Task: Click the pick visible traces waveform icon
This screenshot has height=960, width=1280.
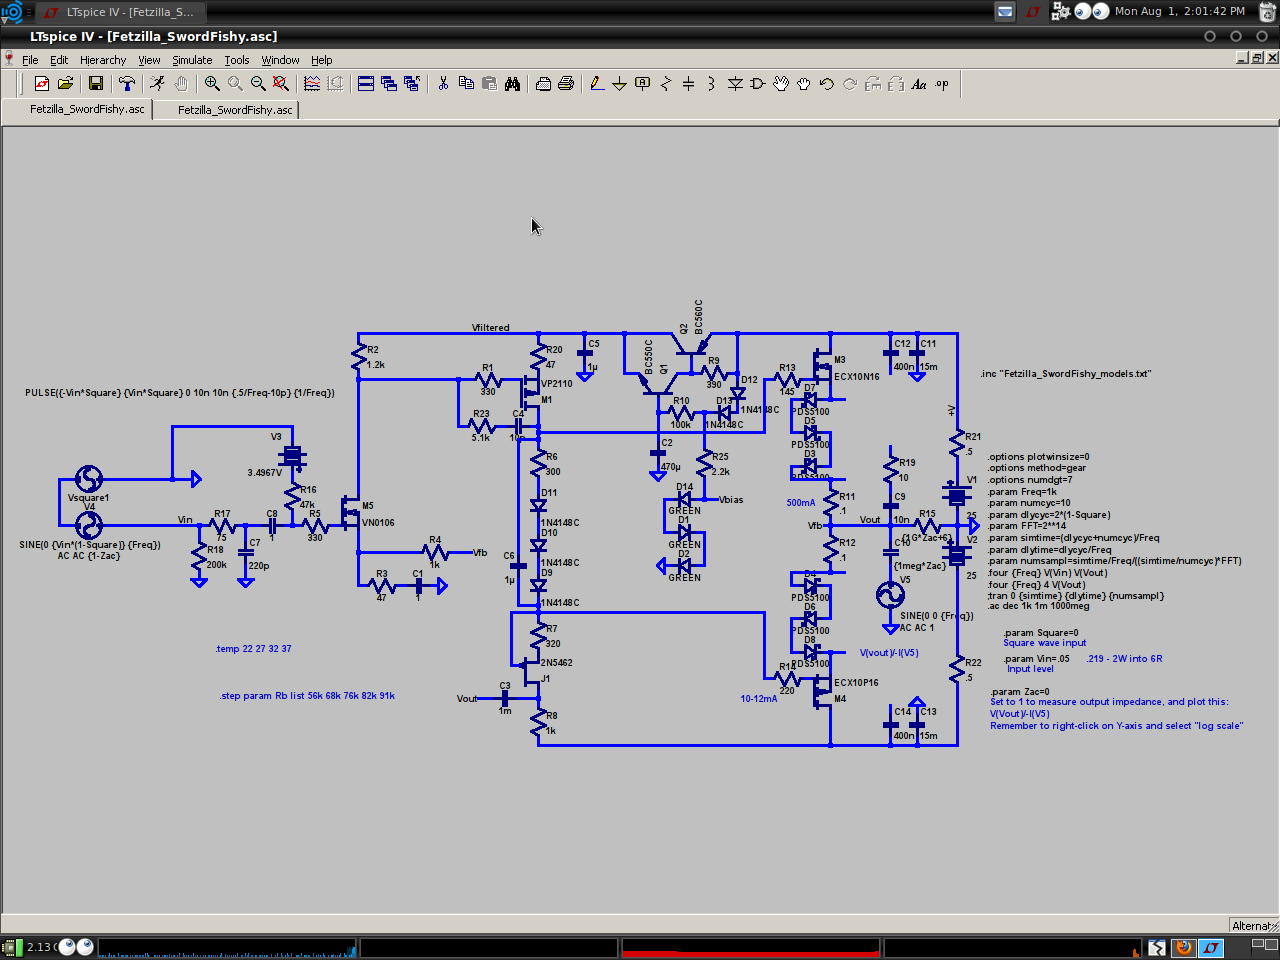Action: (312, 84)
